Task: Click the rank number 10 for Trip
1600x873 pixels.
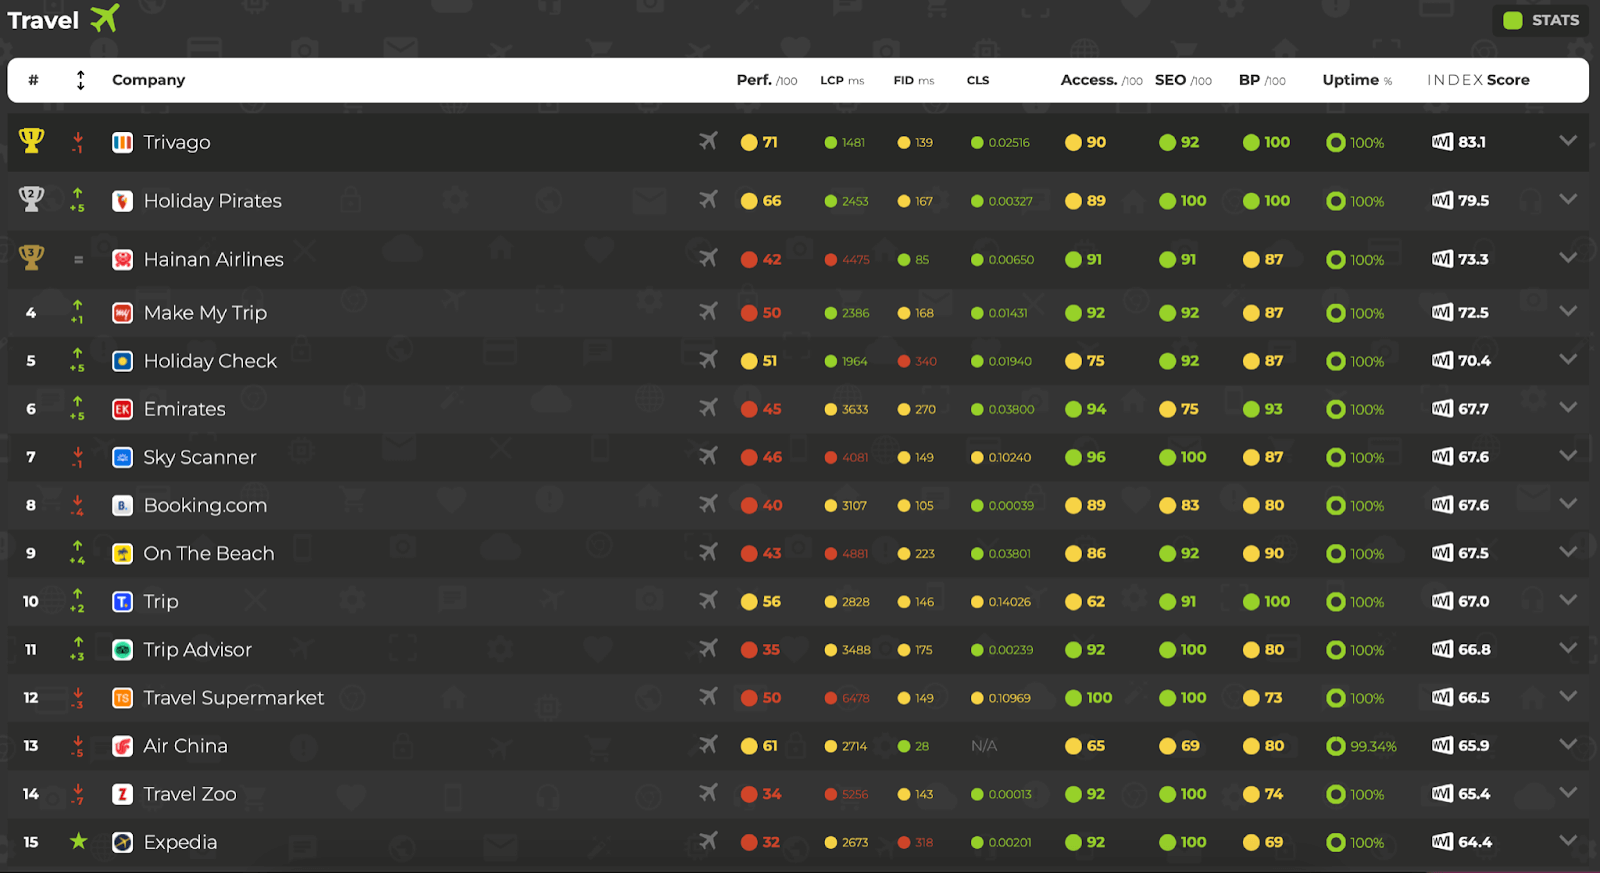Action: pos(31,601)
